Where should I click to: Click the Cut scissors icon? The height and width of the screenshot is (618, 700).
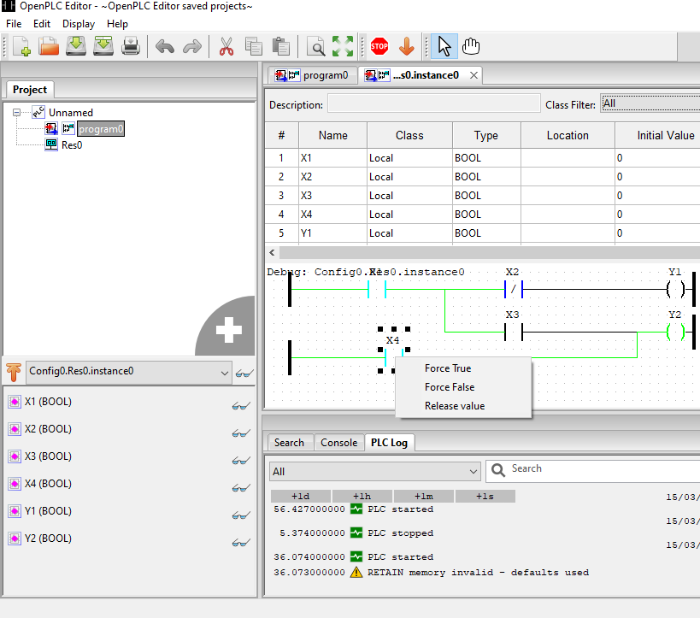(x=226, y=46)
